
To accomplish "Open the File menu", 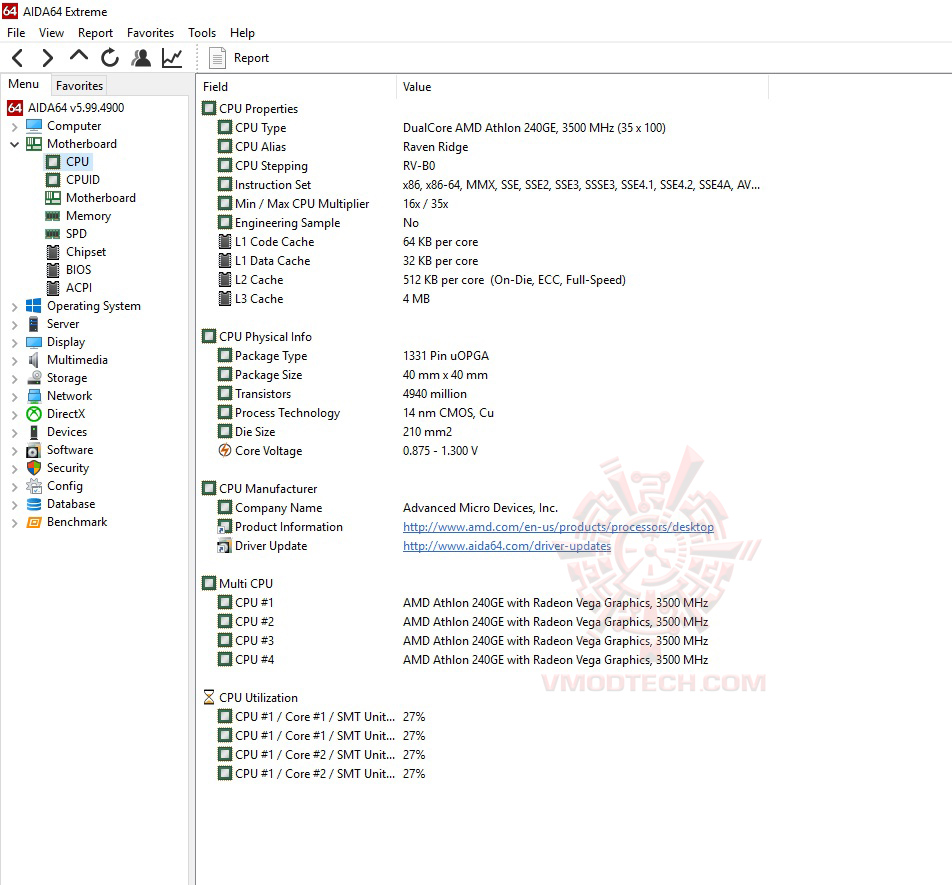I will [x=16, y=33].
